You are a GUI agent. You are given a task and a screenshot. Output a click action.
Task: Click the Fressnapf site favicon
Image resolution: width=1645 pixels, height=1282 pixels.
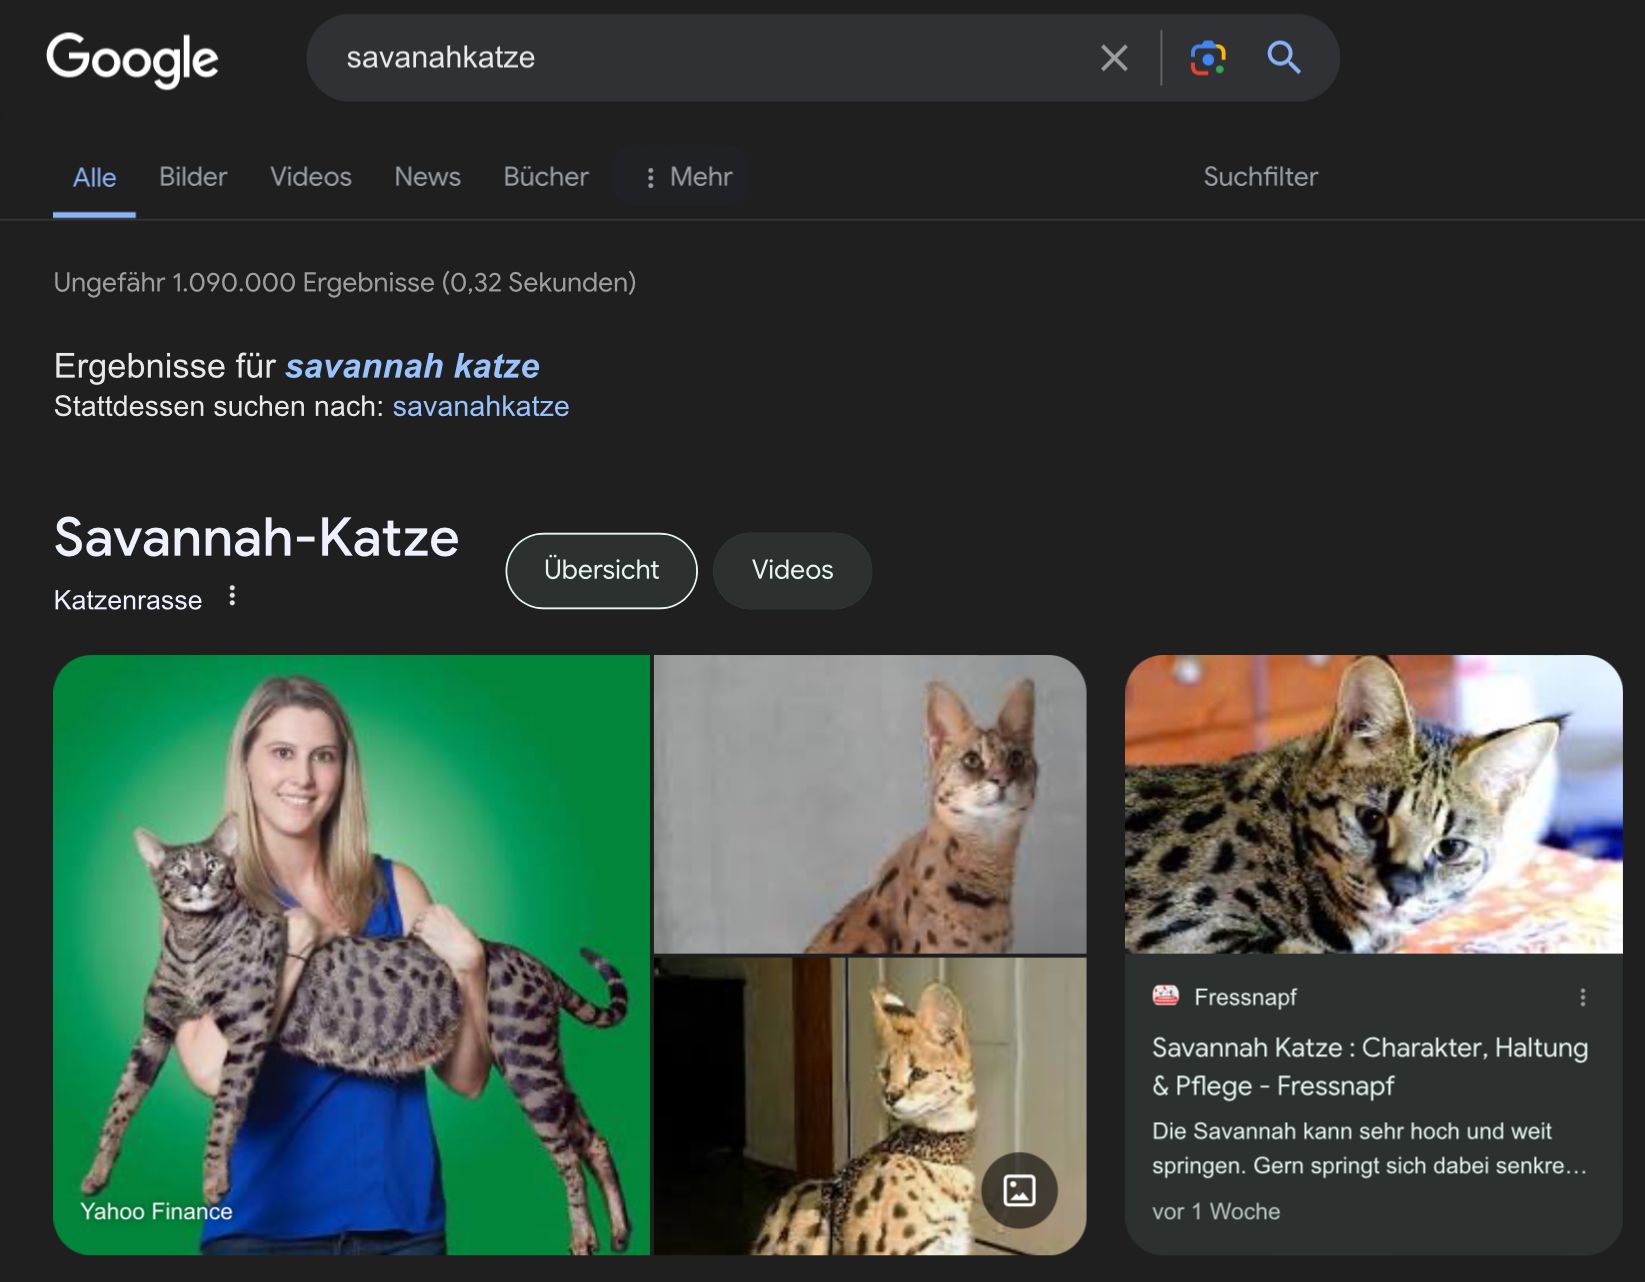[1165, 996]
